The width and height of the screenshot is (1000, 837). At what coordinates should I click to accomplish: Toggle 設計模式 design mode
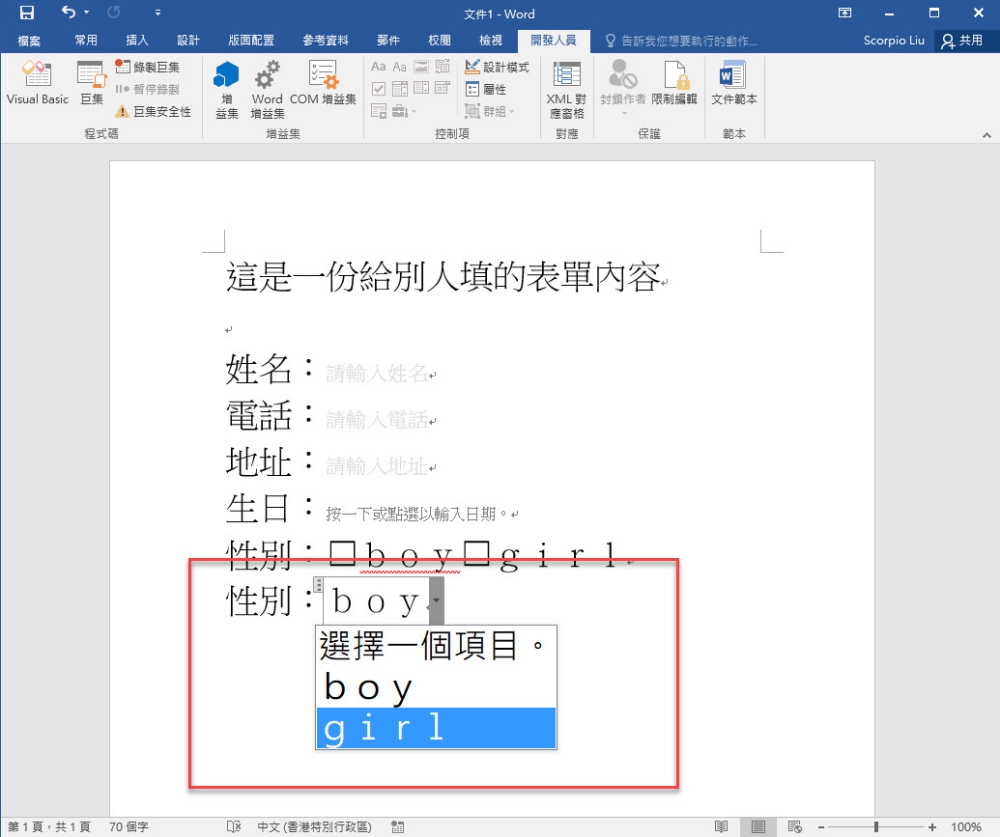(497, 67)
